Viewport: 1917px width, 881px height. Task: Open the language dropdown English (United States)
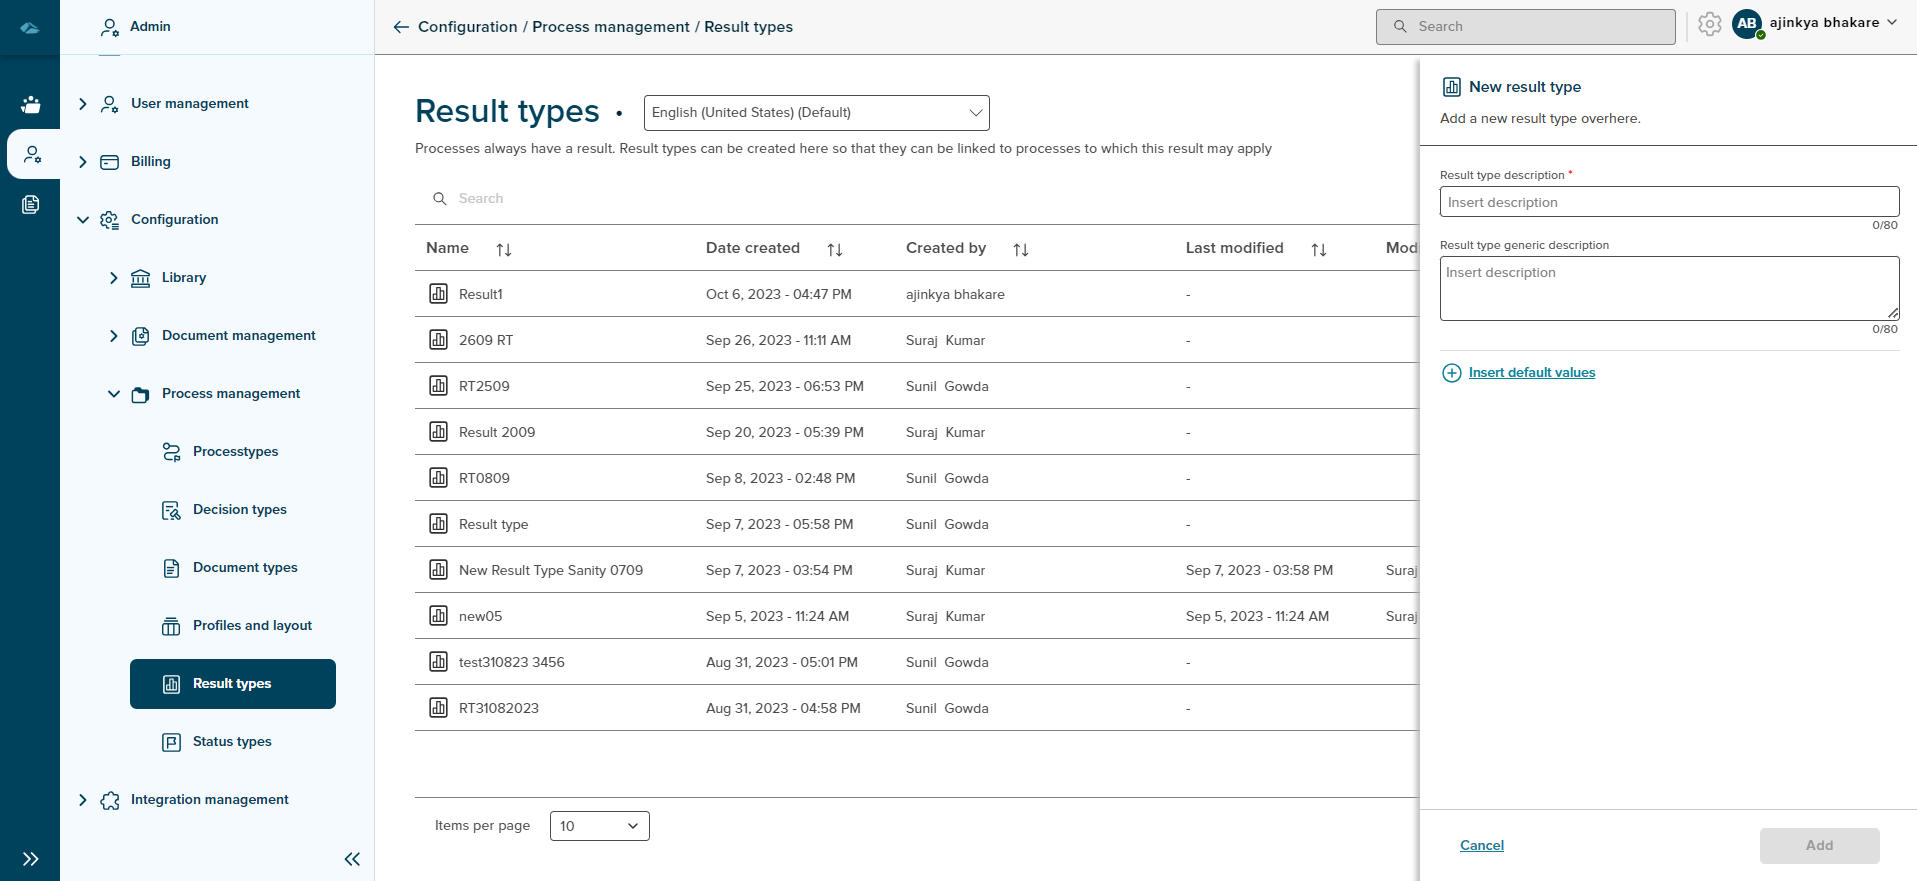tap(816, 113)
